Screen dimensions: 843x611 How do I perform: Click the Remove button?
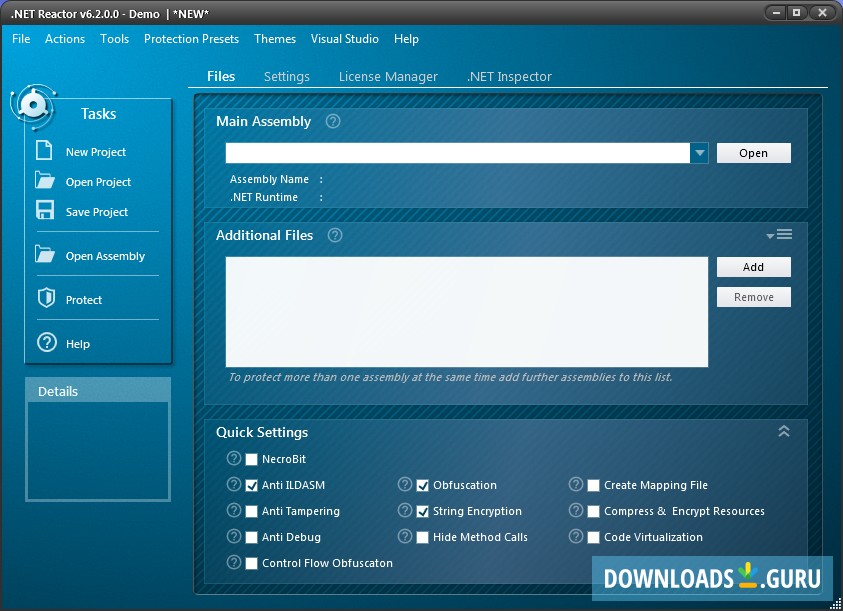click(x=754, y=297)
